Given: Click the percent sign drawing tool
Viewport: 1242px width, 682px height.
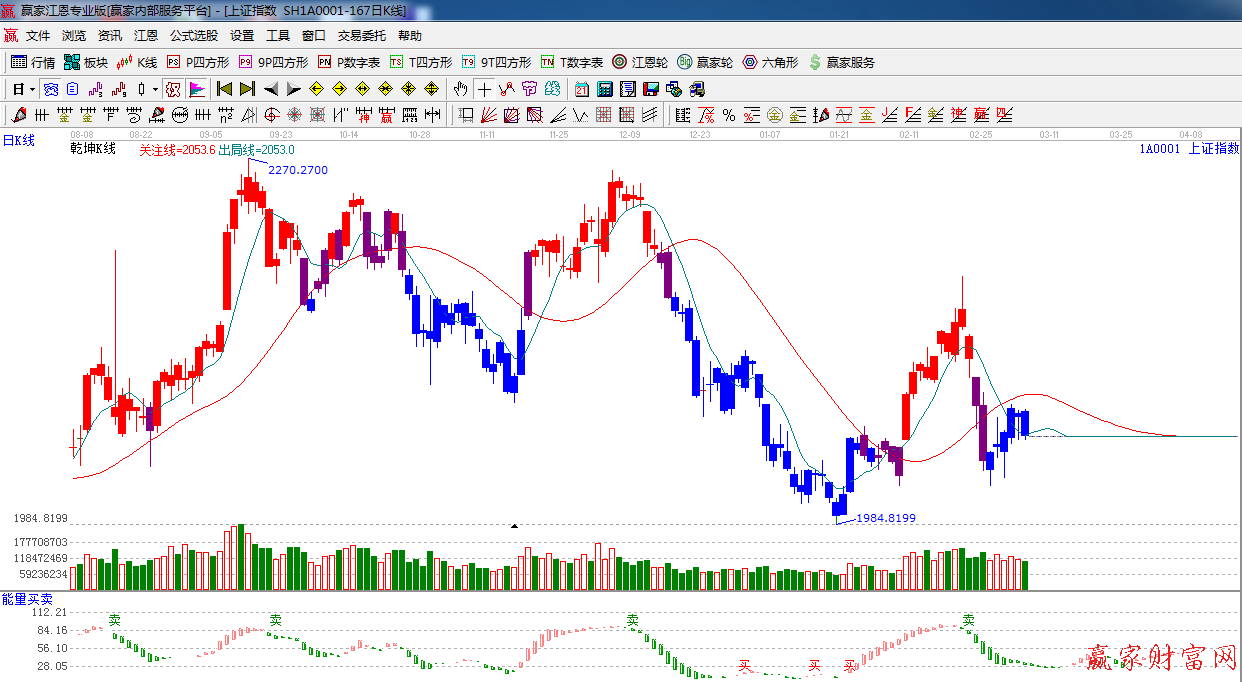Looking at the screenshot, I should click(x=728, y=115).
